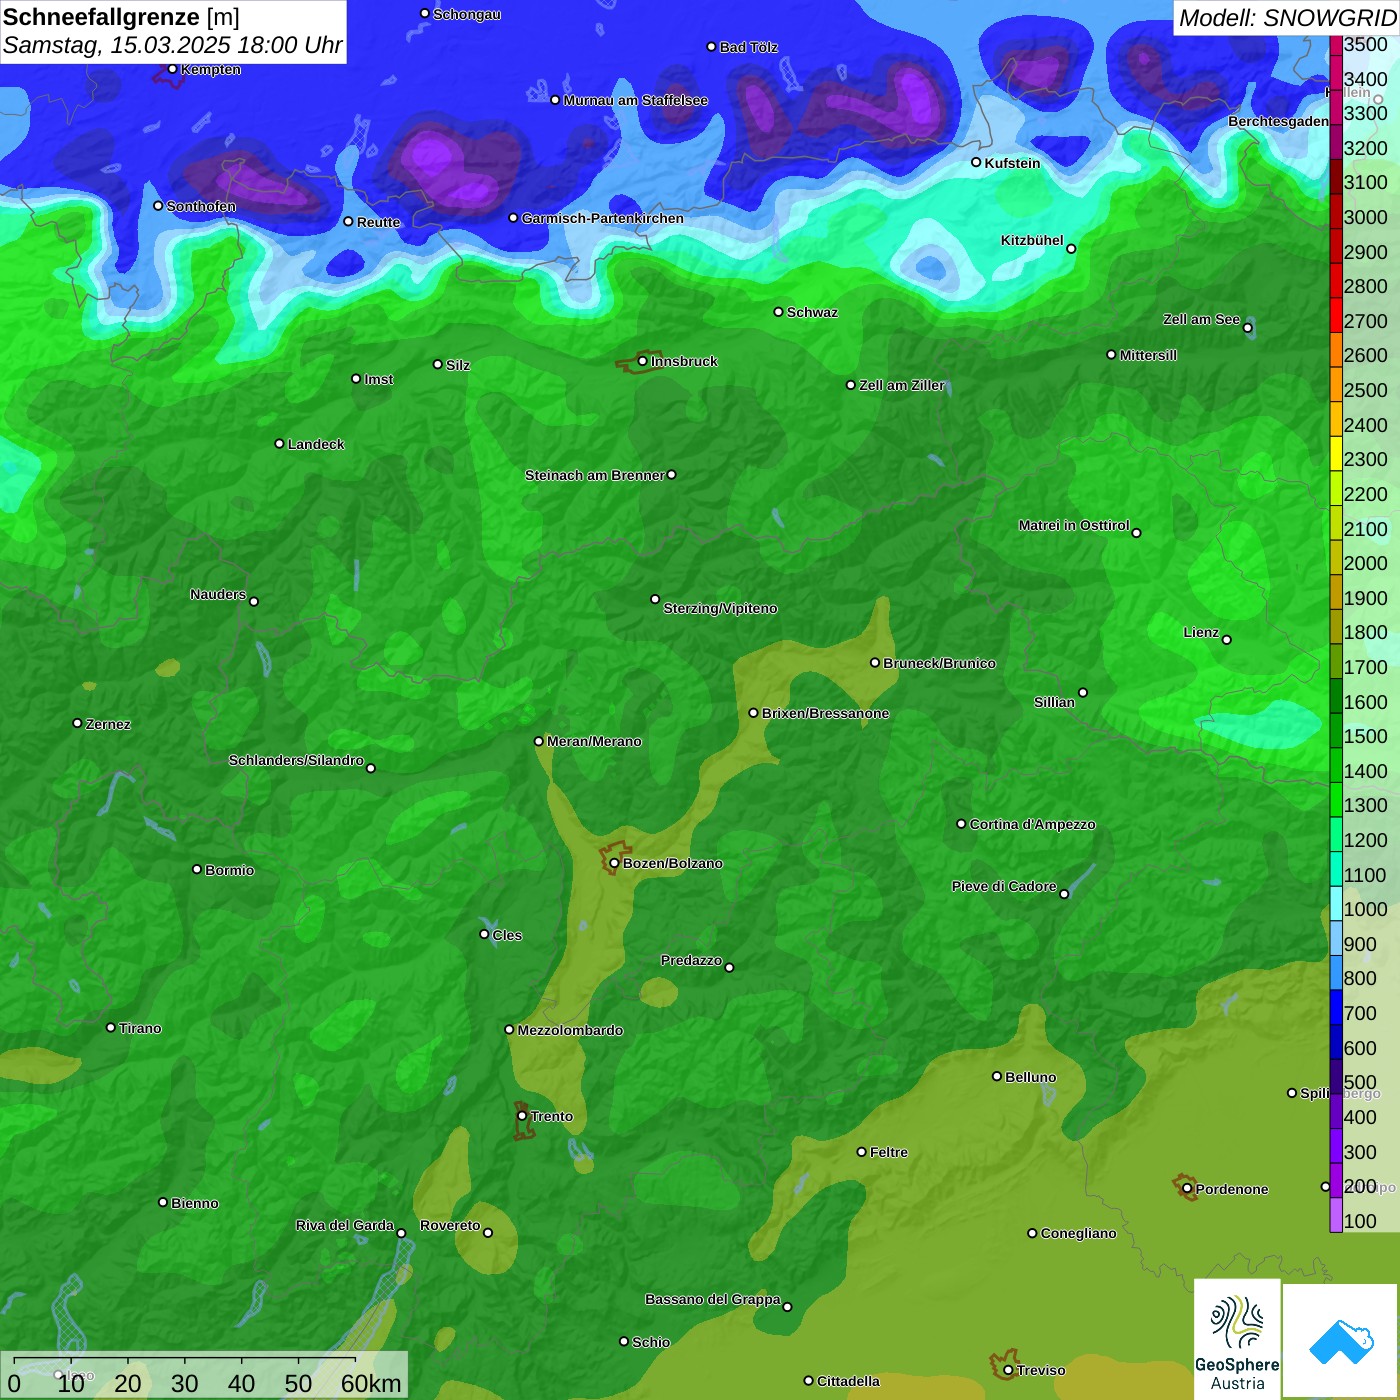Click the 'Zell am Ziller' label
This screenshot has height=1400, width=1400.
click(902, 385)
